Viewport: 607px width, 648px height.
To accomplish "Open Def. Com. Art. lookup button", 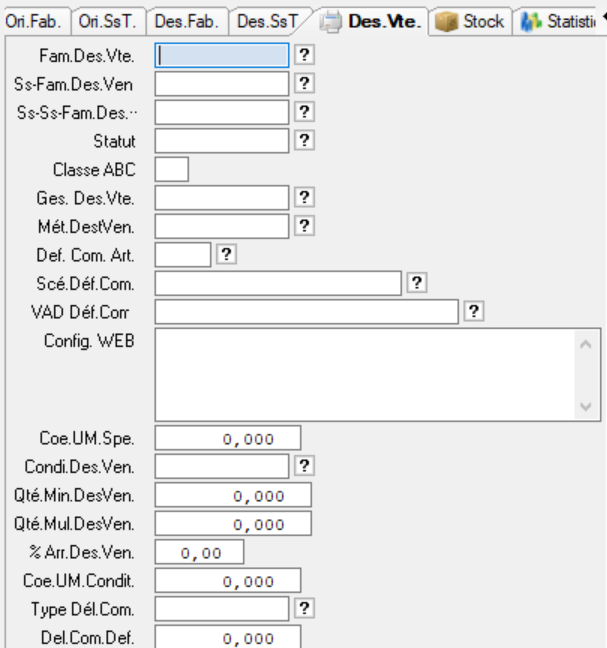I will point(227,254).
